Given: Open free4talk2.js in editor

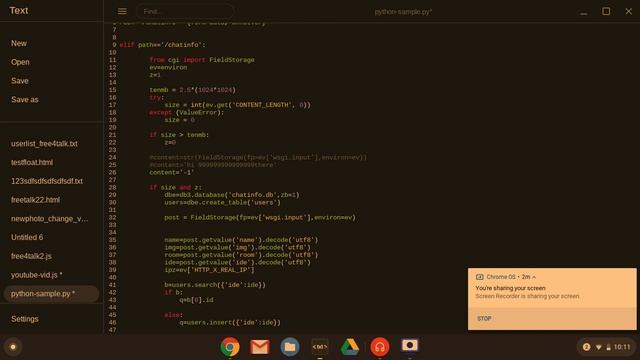Looking at the screenshot, I should click(x=31, y=256).
